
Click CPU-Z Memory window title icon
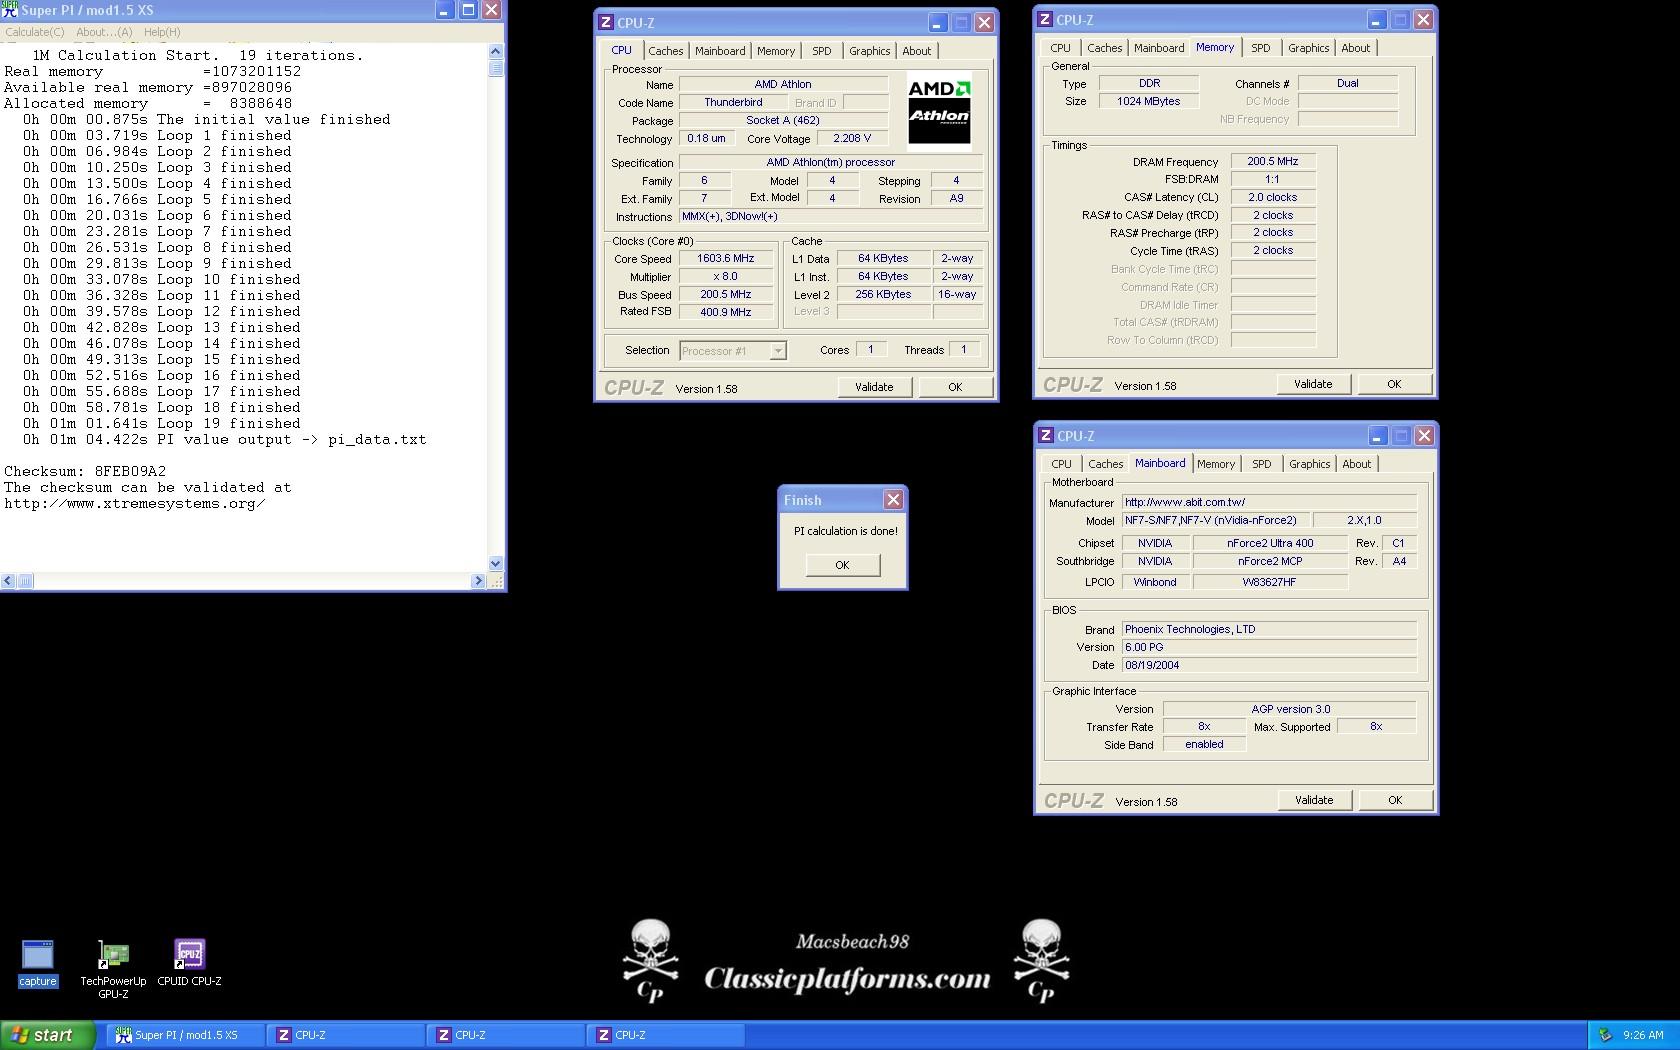pos(1045,19)
